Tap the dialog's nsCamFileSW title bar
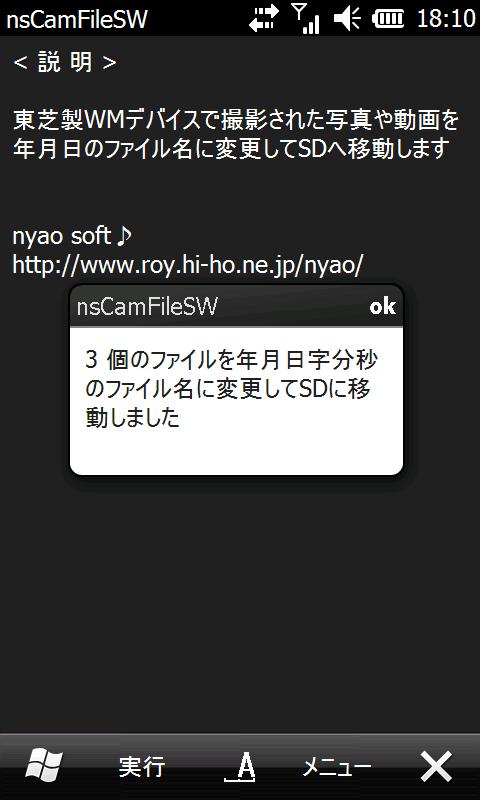480x800 pixels. point(237,307)
